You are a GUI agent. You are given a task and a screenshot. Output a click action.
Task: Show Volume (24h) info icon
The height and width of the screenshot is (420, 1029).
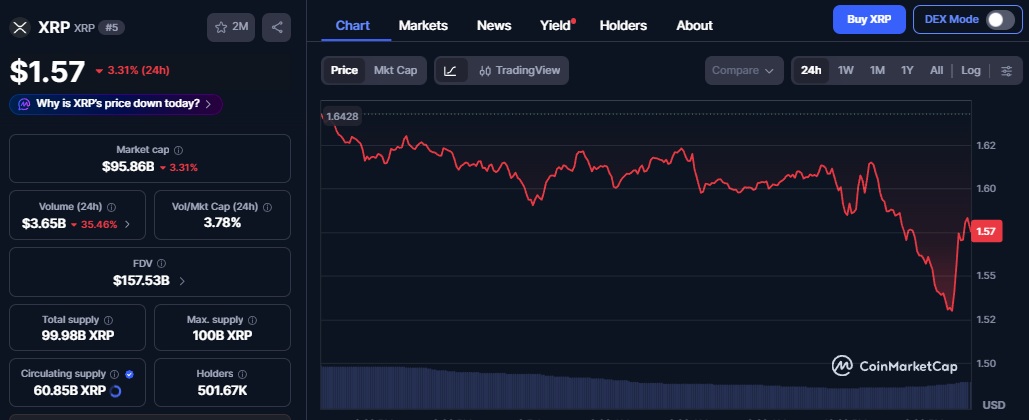coord(111,207)
